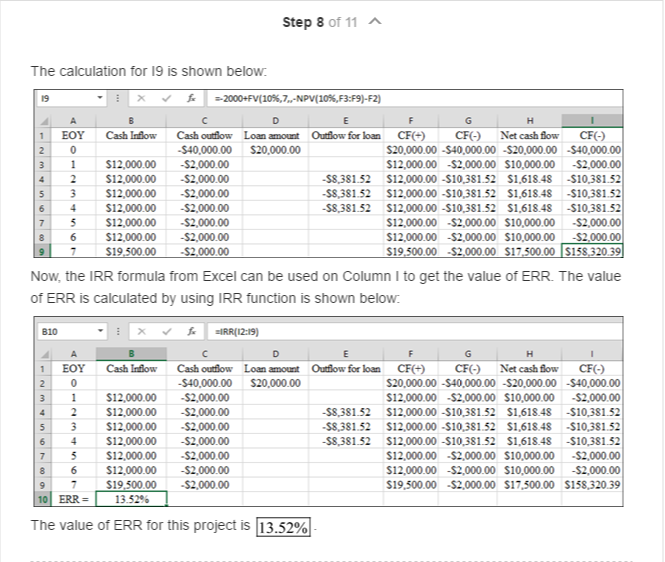Viewport: 665px width, 562px height.
Task: Select cell I9 $158,320.39 in upper spreadsheet
Action: point(592,251)
